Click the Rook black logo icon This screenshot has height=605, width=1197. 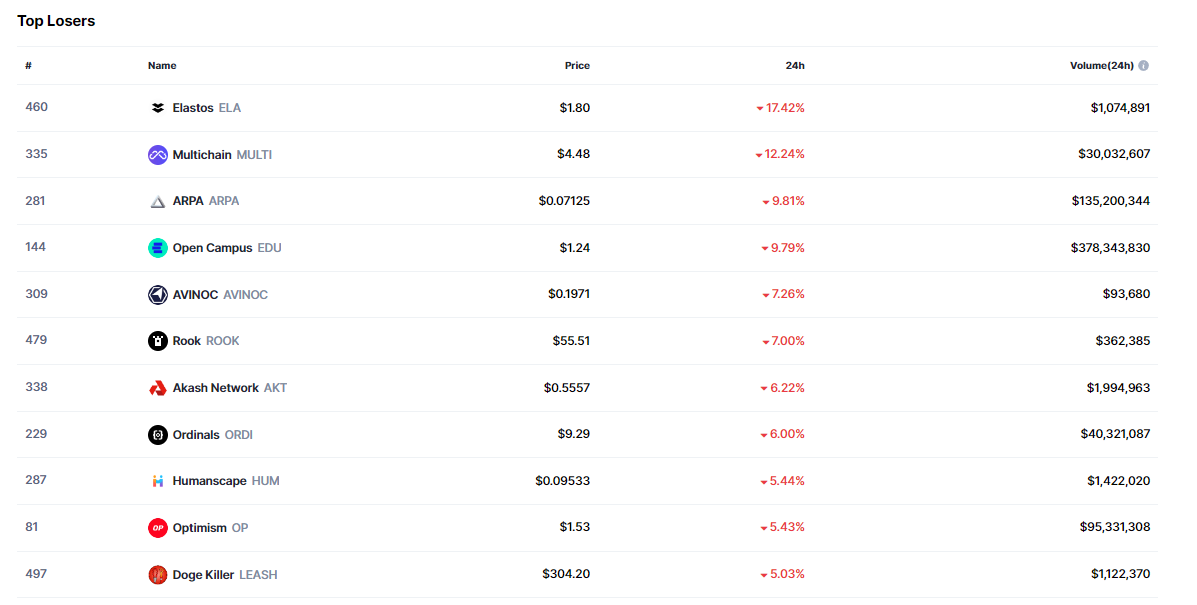click(x=157, y=341)
